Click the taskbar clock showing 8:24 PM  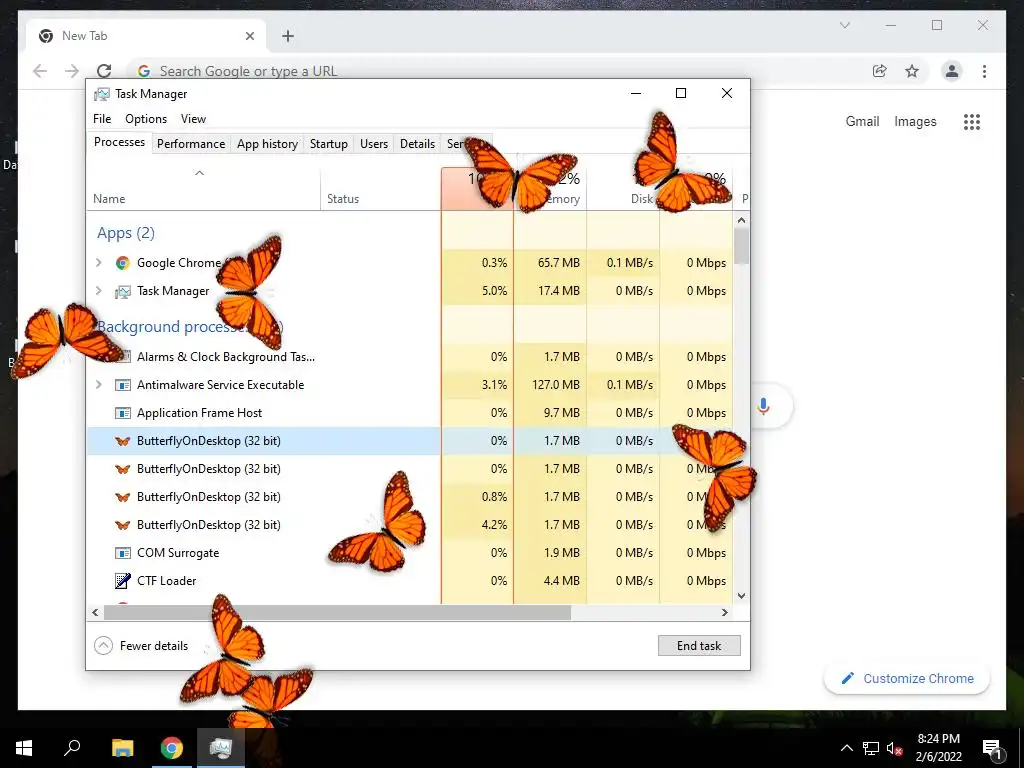point(938,748)
